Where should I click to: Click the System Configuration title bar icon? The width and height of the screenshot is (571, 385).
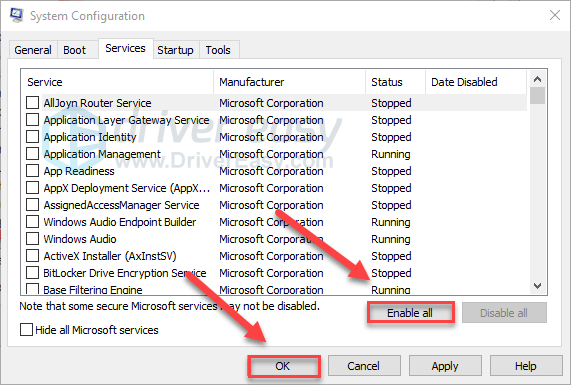pos(16,15)
